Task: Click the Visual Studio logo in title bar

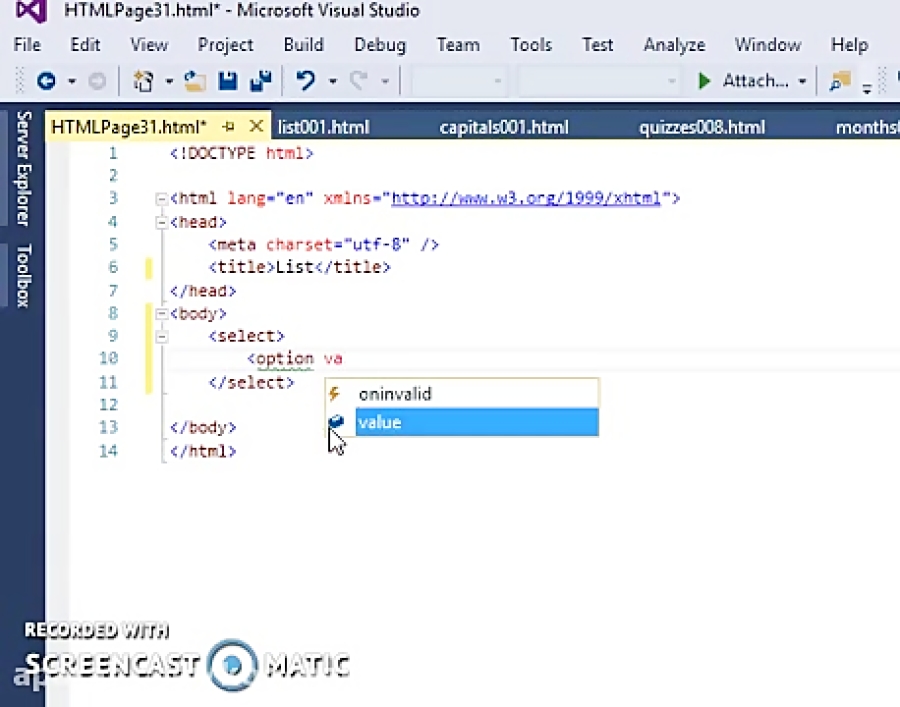Action: [27, 10]
